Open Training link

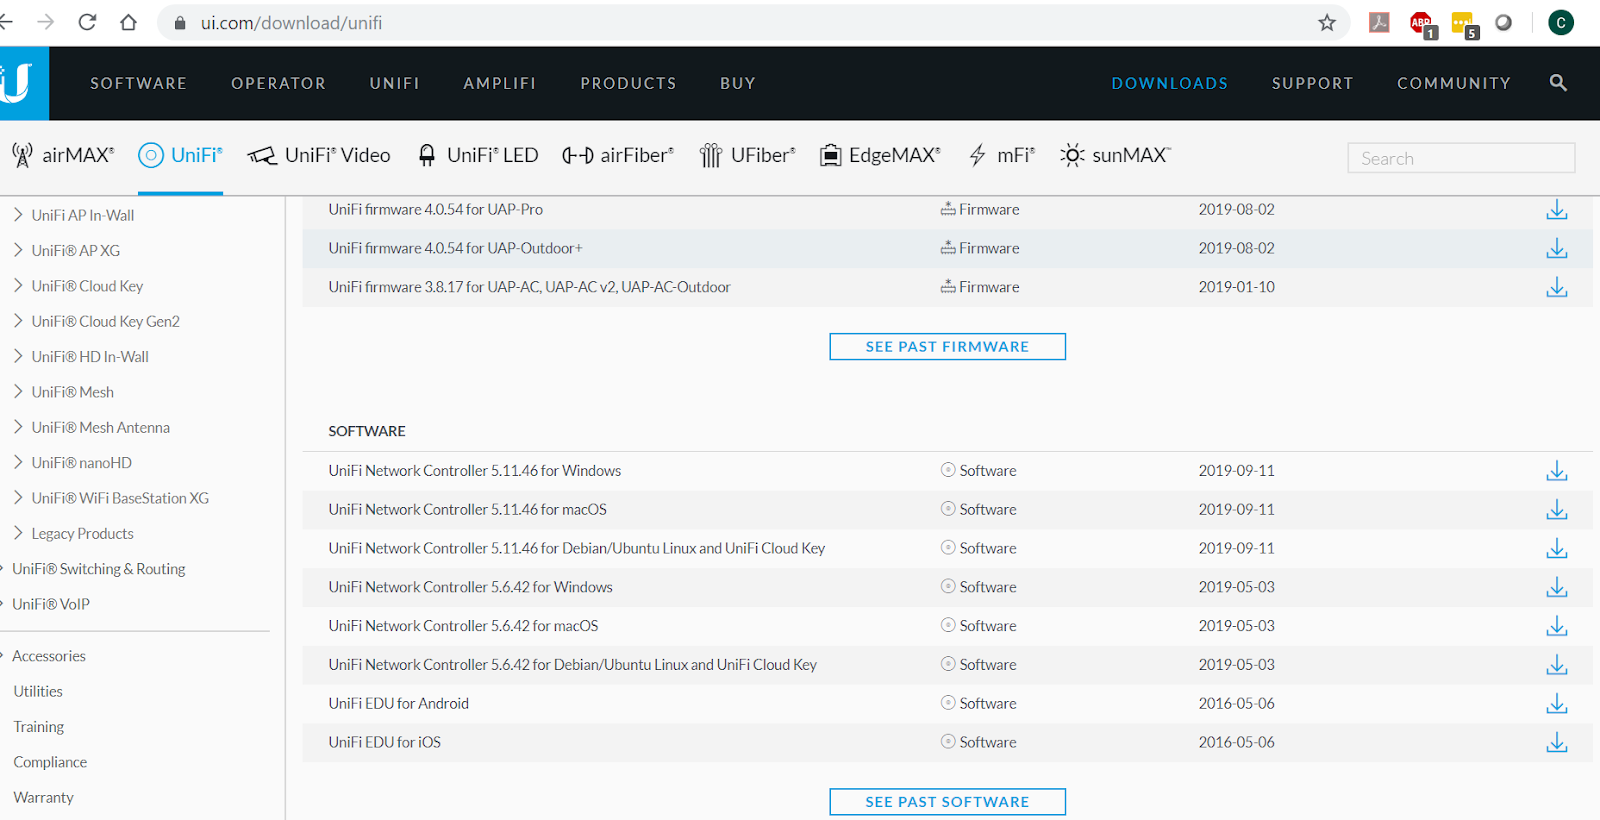tap(39, 727)
